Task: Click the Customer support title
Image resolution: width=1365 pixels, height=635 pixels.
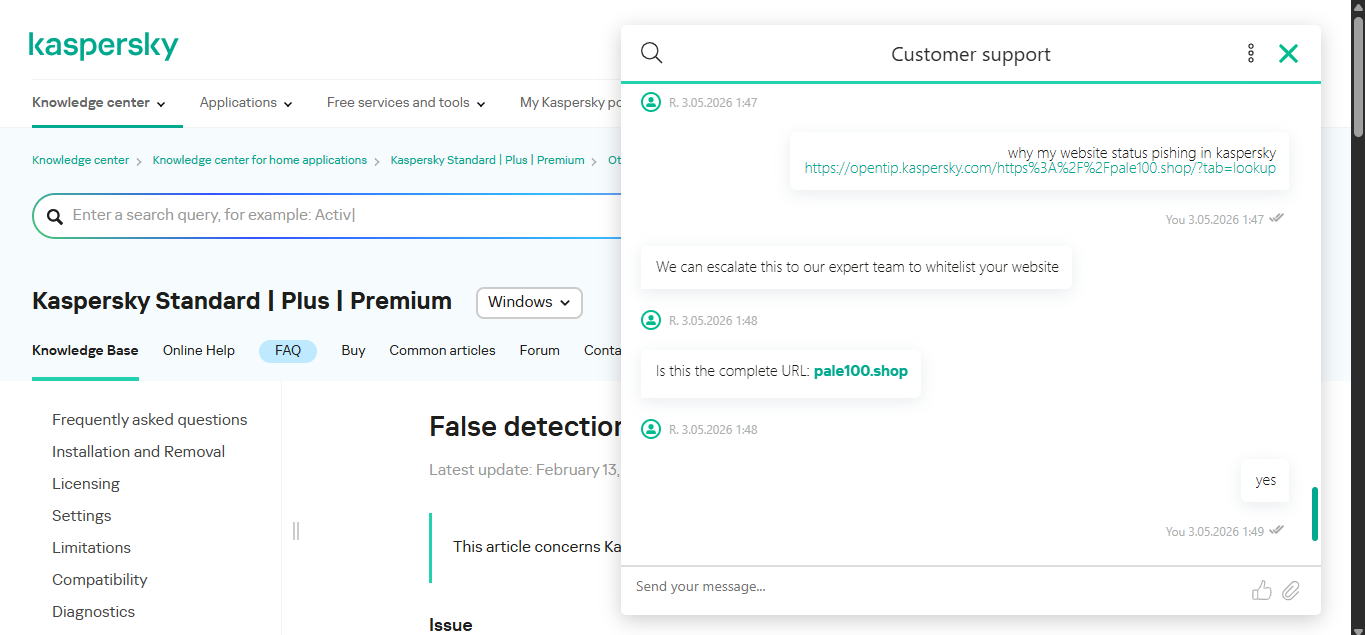Action: point(971,54)
